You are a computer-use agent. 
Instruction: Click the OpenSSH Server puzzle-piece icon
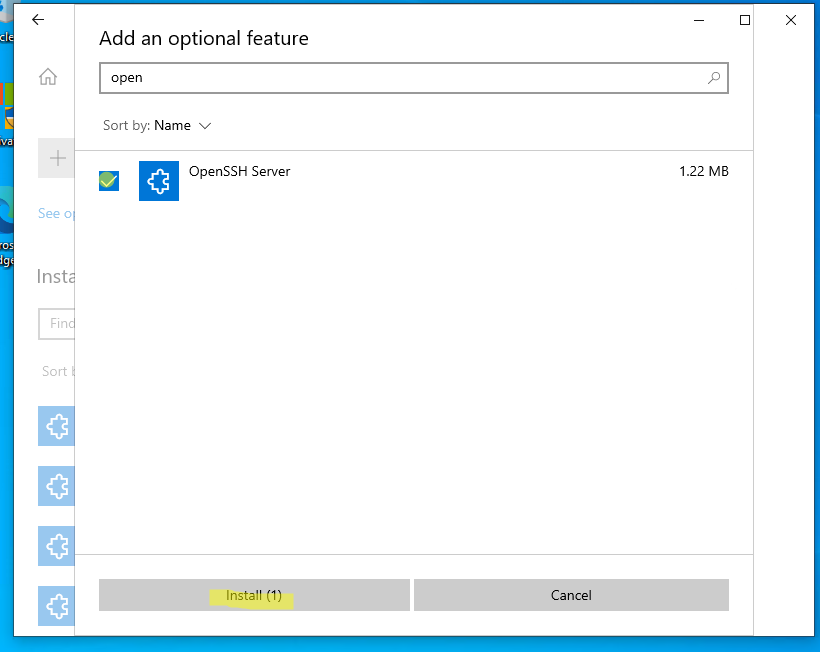point(159,181)
